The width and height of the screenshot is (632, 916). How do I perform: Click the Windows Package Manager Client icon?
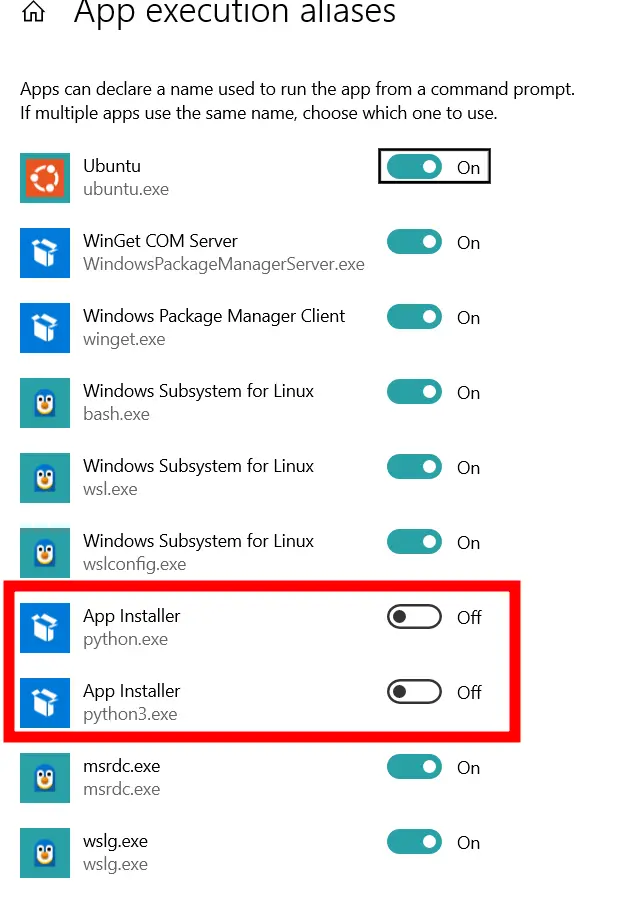click(x=45, y=328)
